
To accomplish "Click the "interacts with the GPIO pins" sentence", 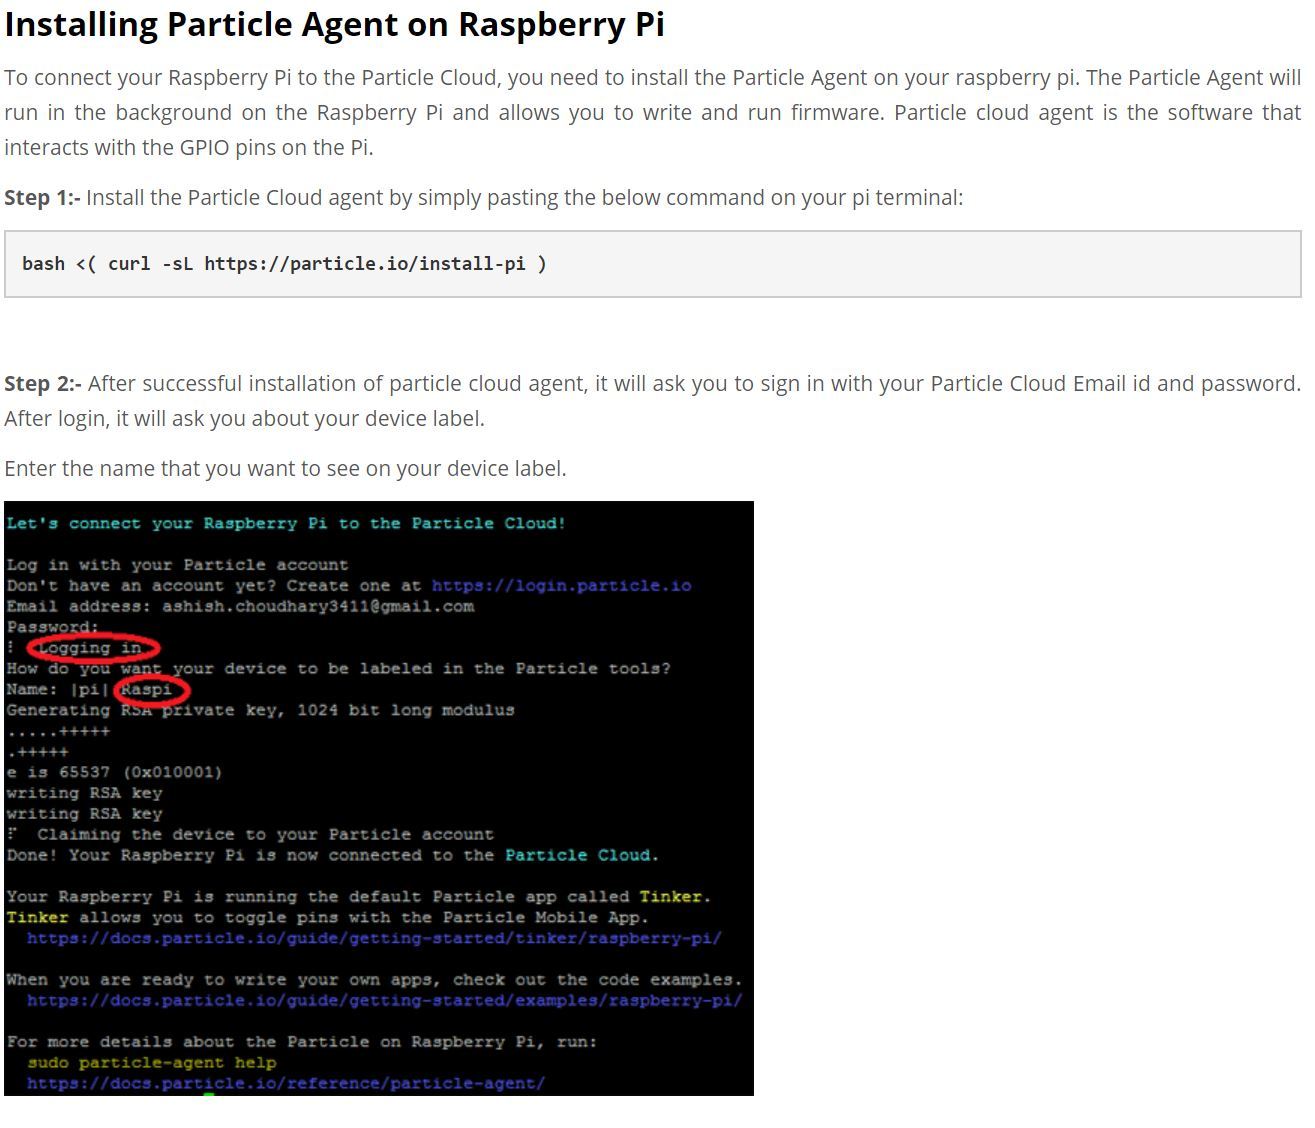I will [x=189, y=147].
